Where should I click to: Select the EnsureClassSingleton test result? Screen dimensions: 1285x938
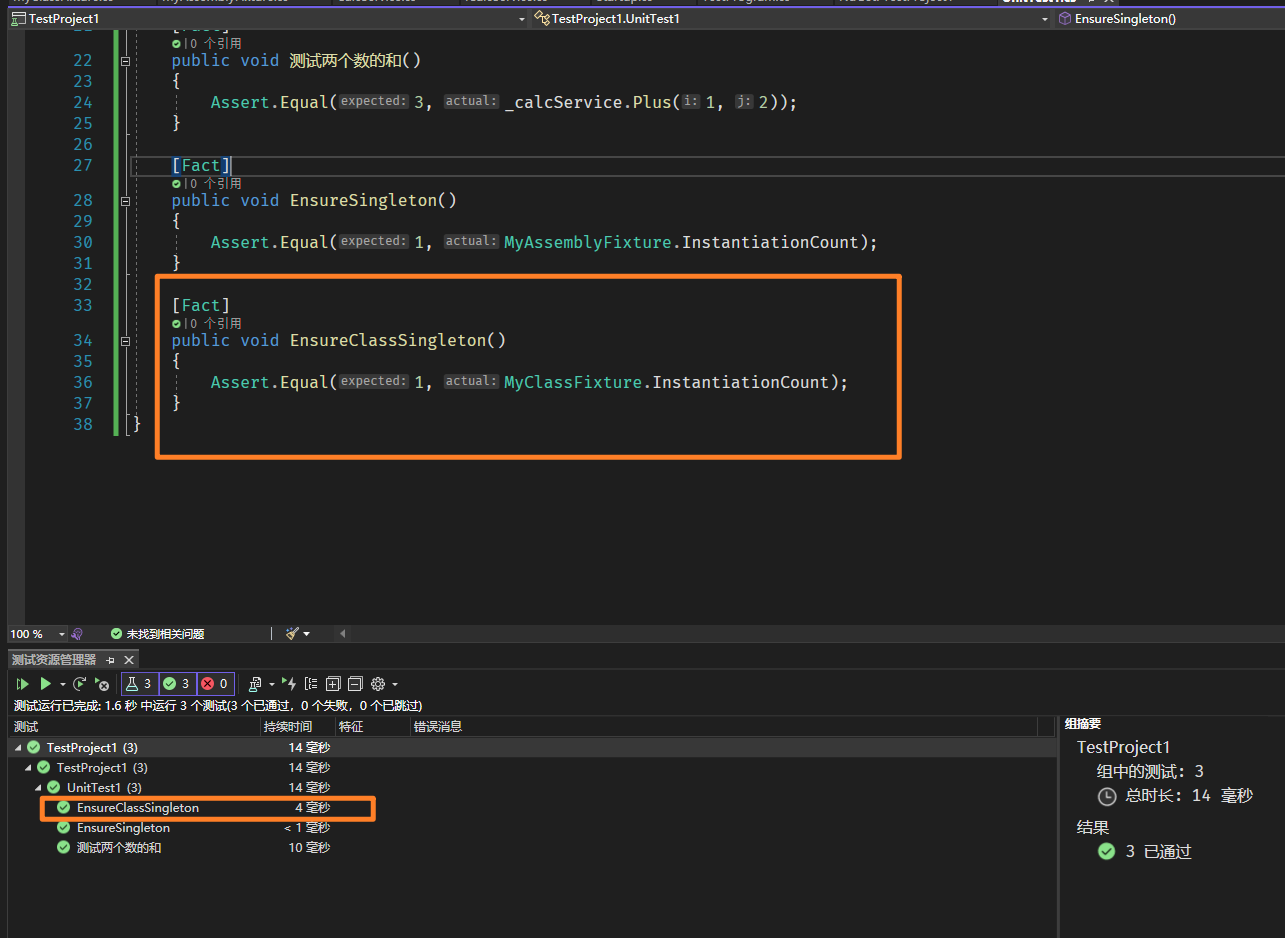137,808
